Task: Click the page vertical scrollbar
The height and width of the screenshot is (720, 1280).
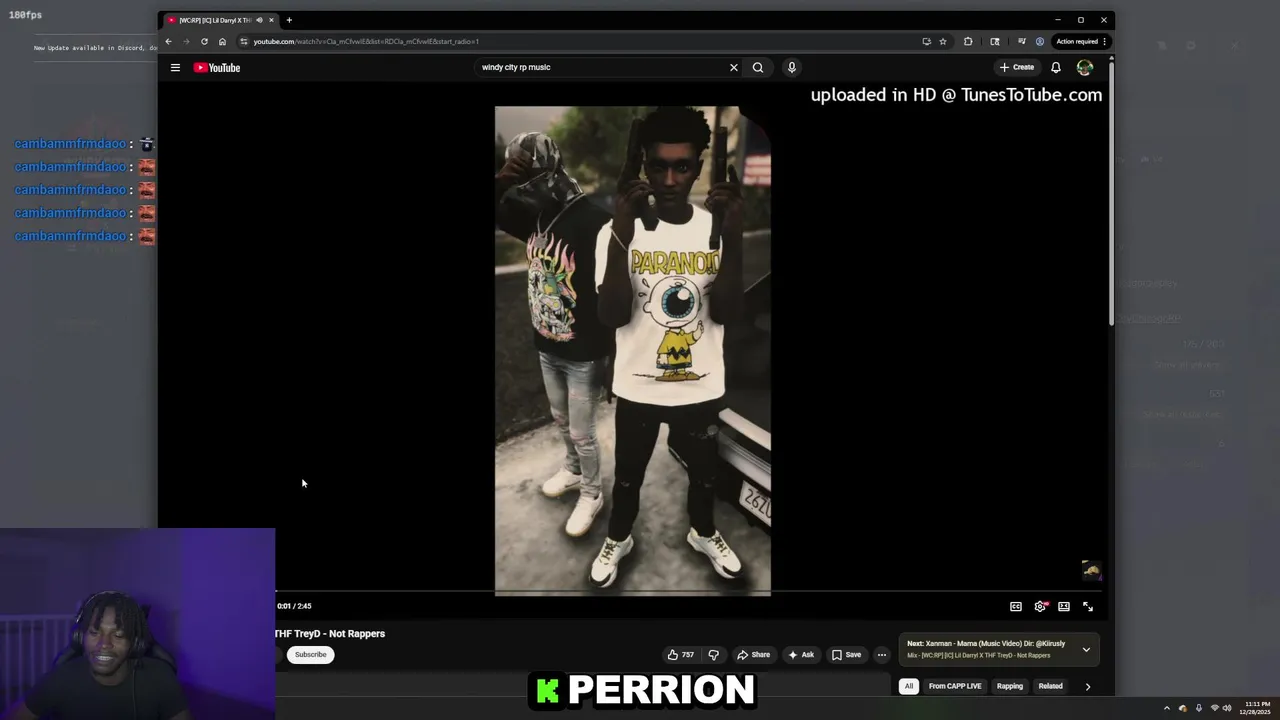Action: (1110, 195)
